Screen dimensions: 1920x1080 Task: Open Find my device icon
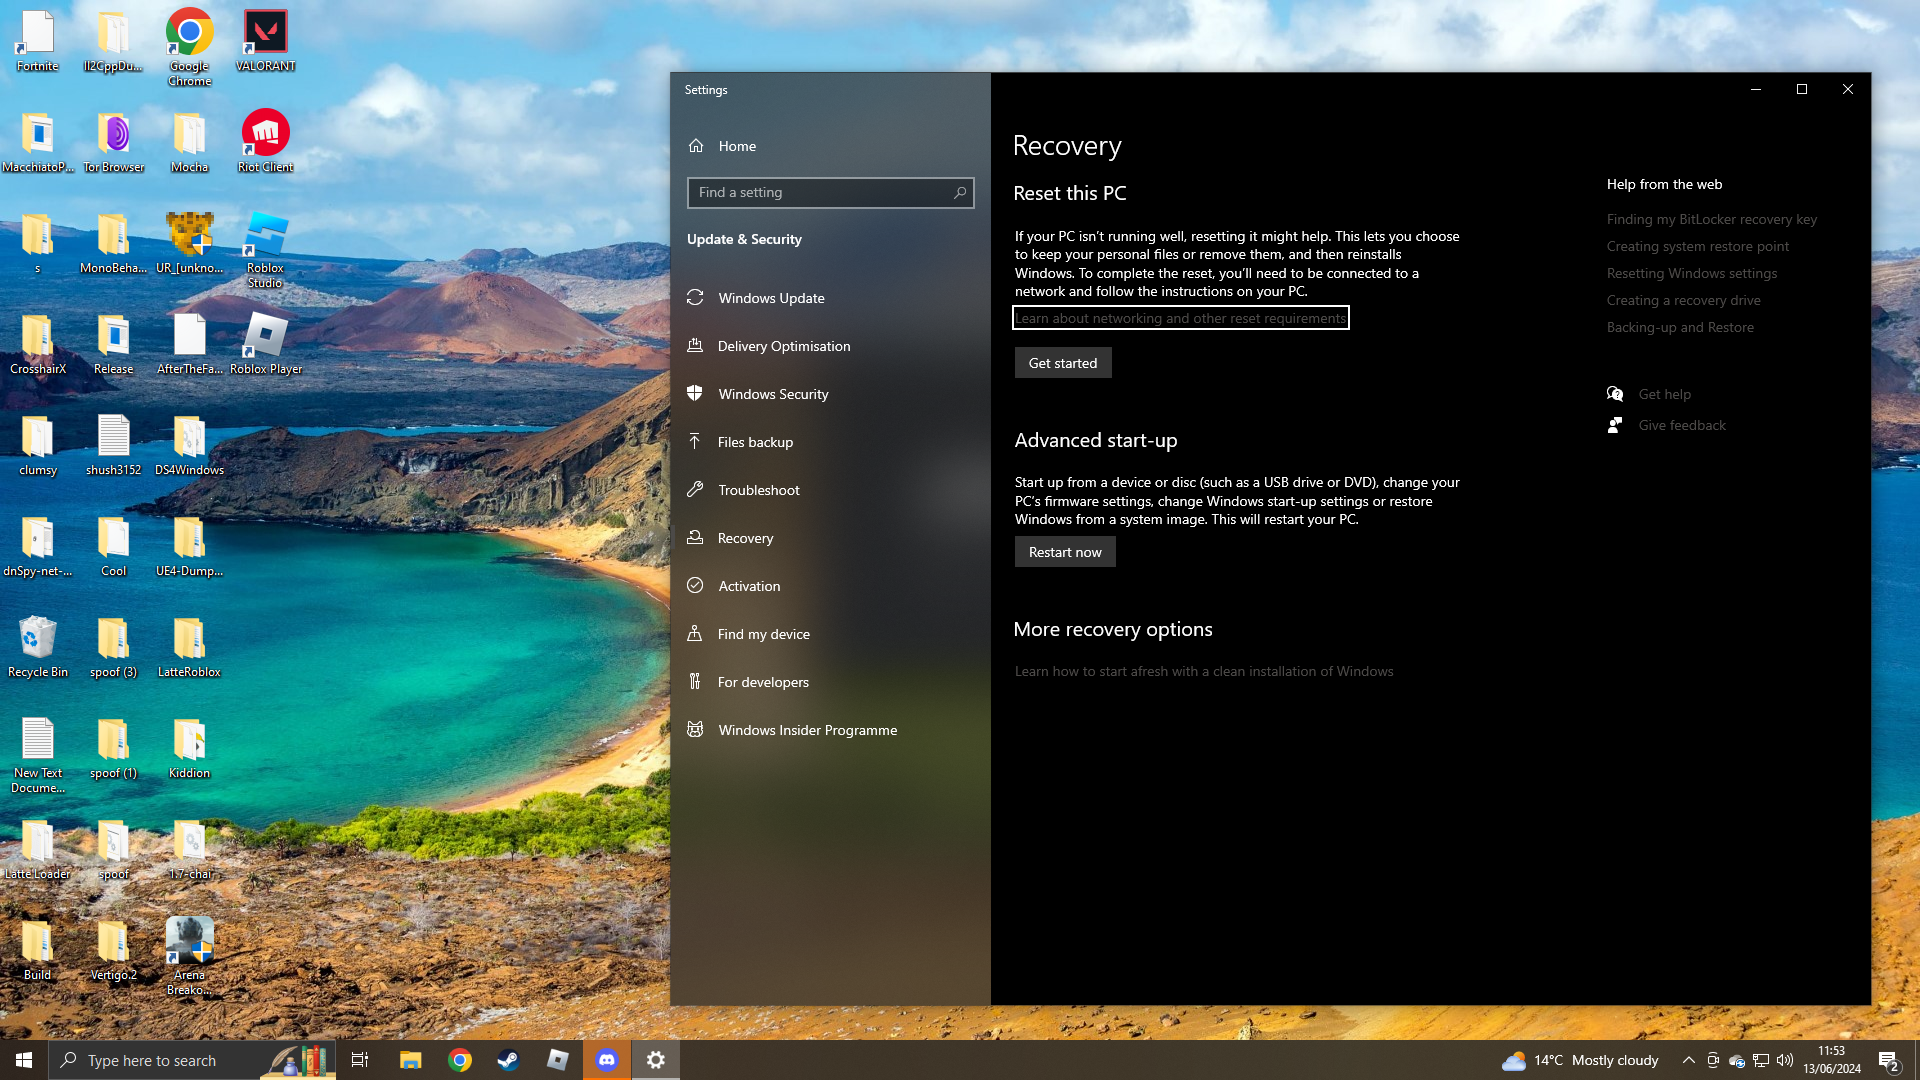695,634
